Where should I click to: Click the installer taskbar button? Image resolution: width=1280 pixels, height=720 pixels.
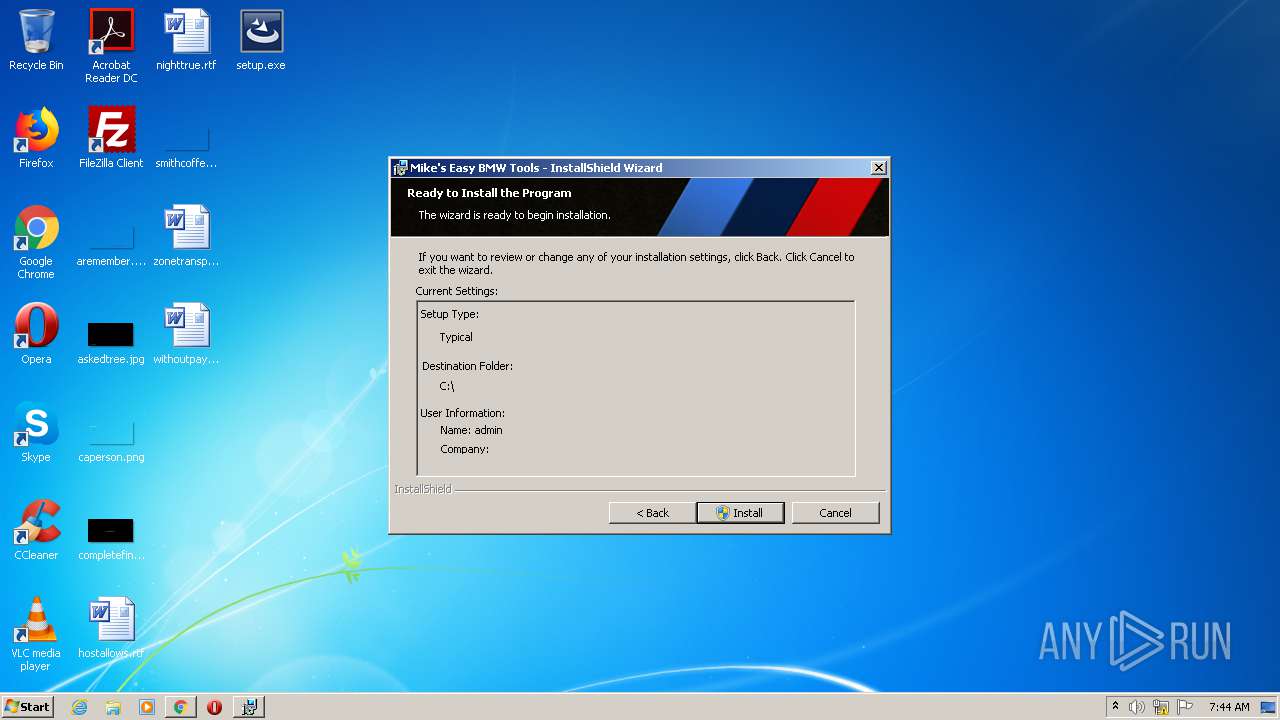(249, 707)
